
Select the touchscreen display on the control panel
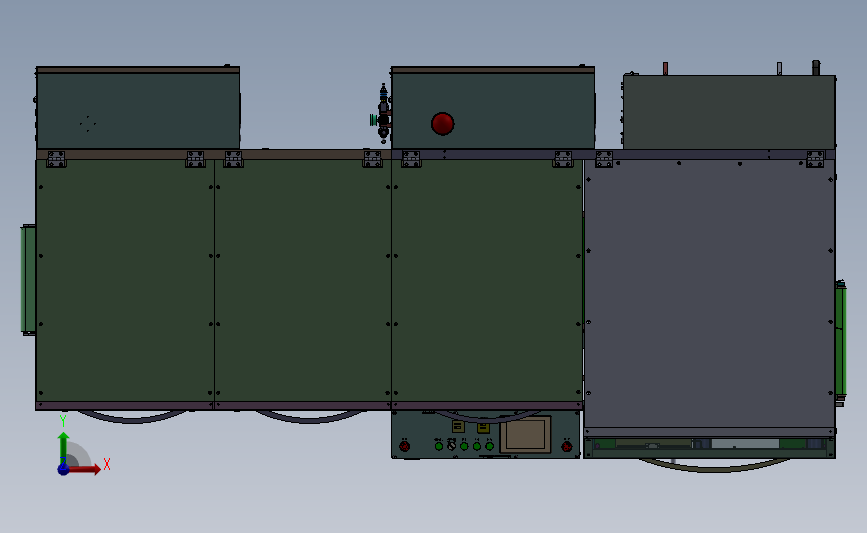[x=525, y=434]
